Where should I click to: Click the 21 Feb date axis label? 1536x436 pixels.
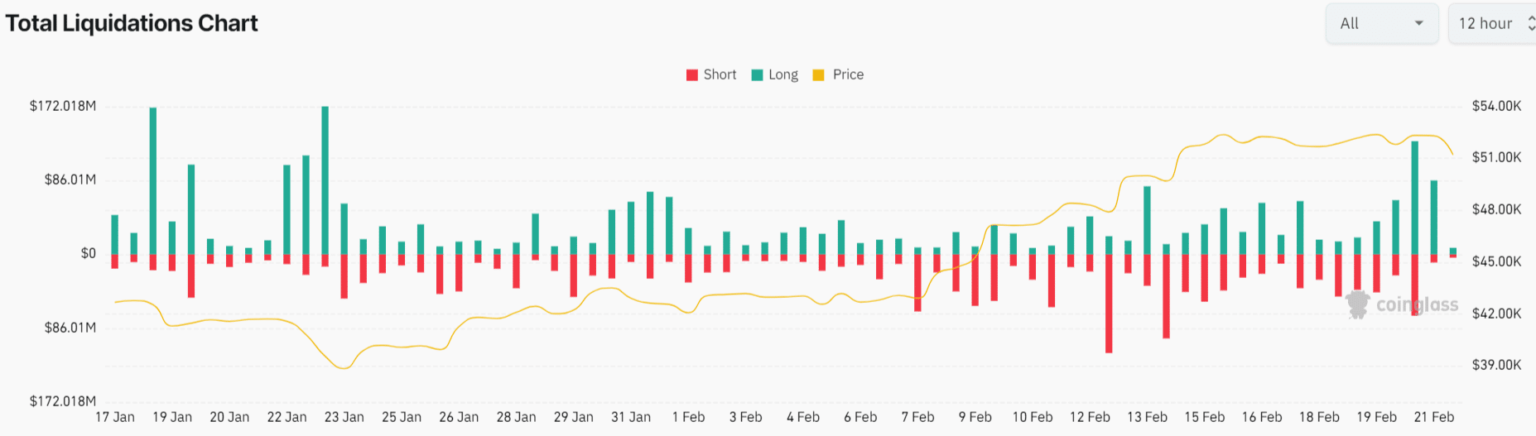(x=1435, y=416)
